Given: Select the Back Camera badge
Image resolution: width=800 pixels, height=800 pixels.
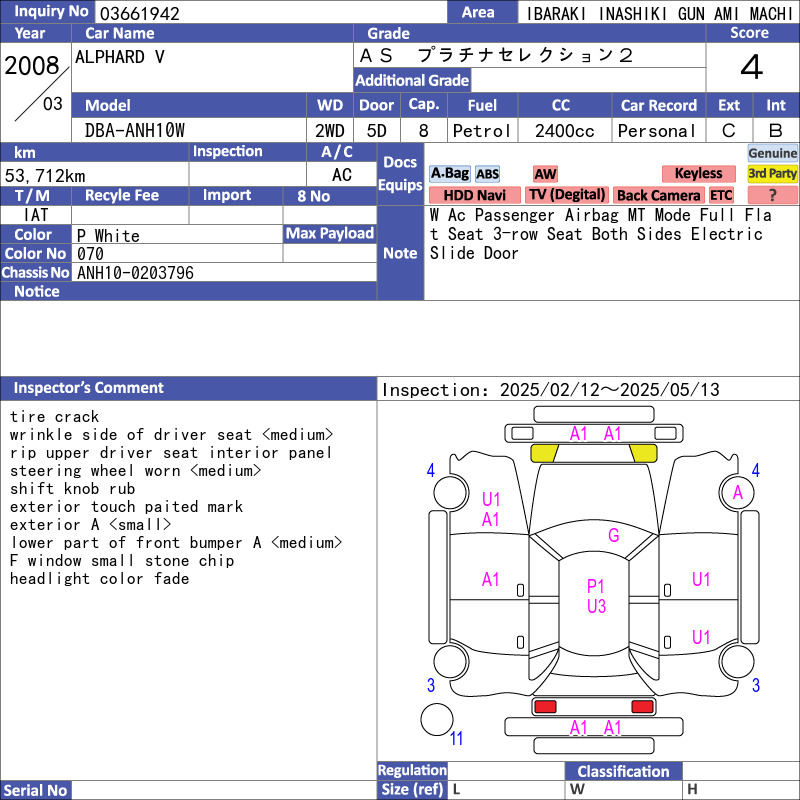Looking at the screenshot, I should (658, 195).
